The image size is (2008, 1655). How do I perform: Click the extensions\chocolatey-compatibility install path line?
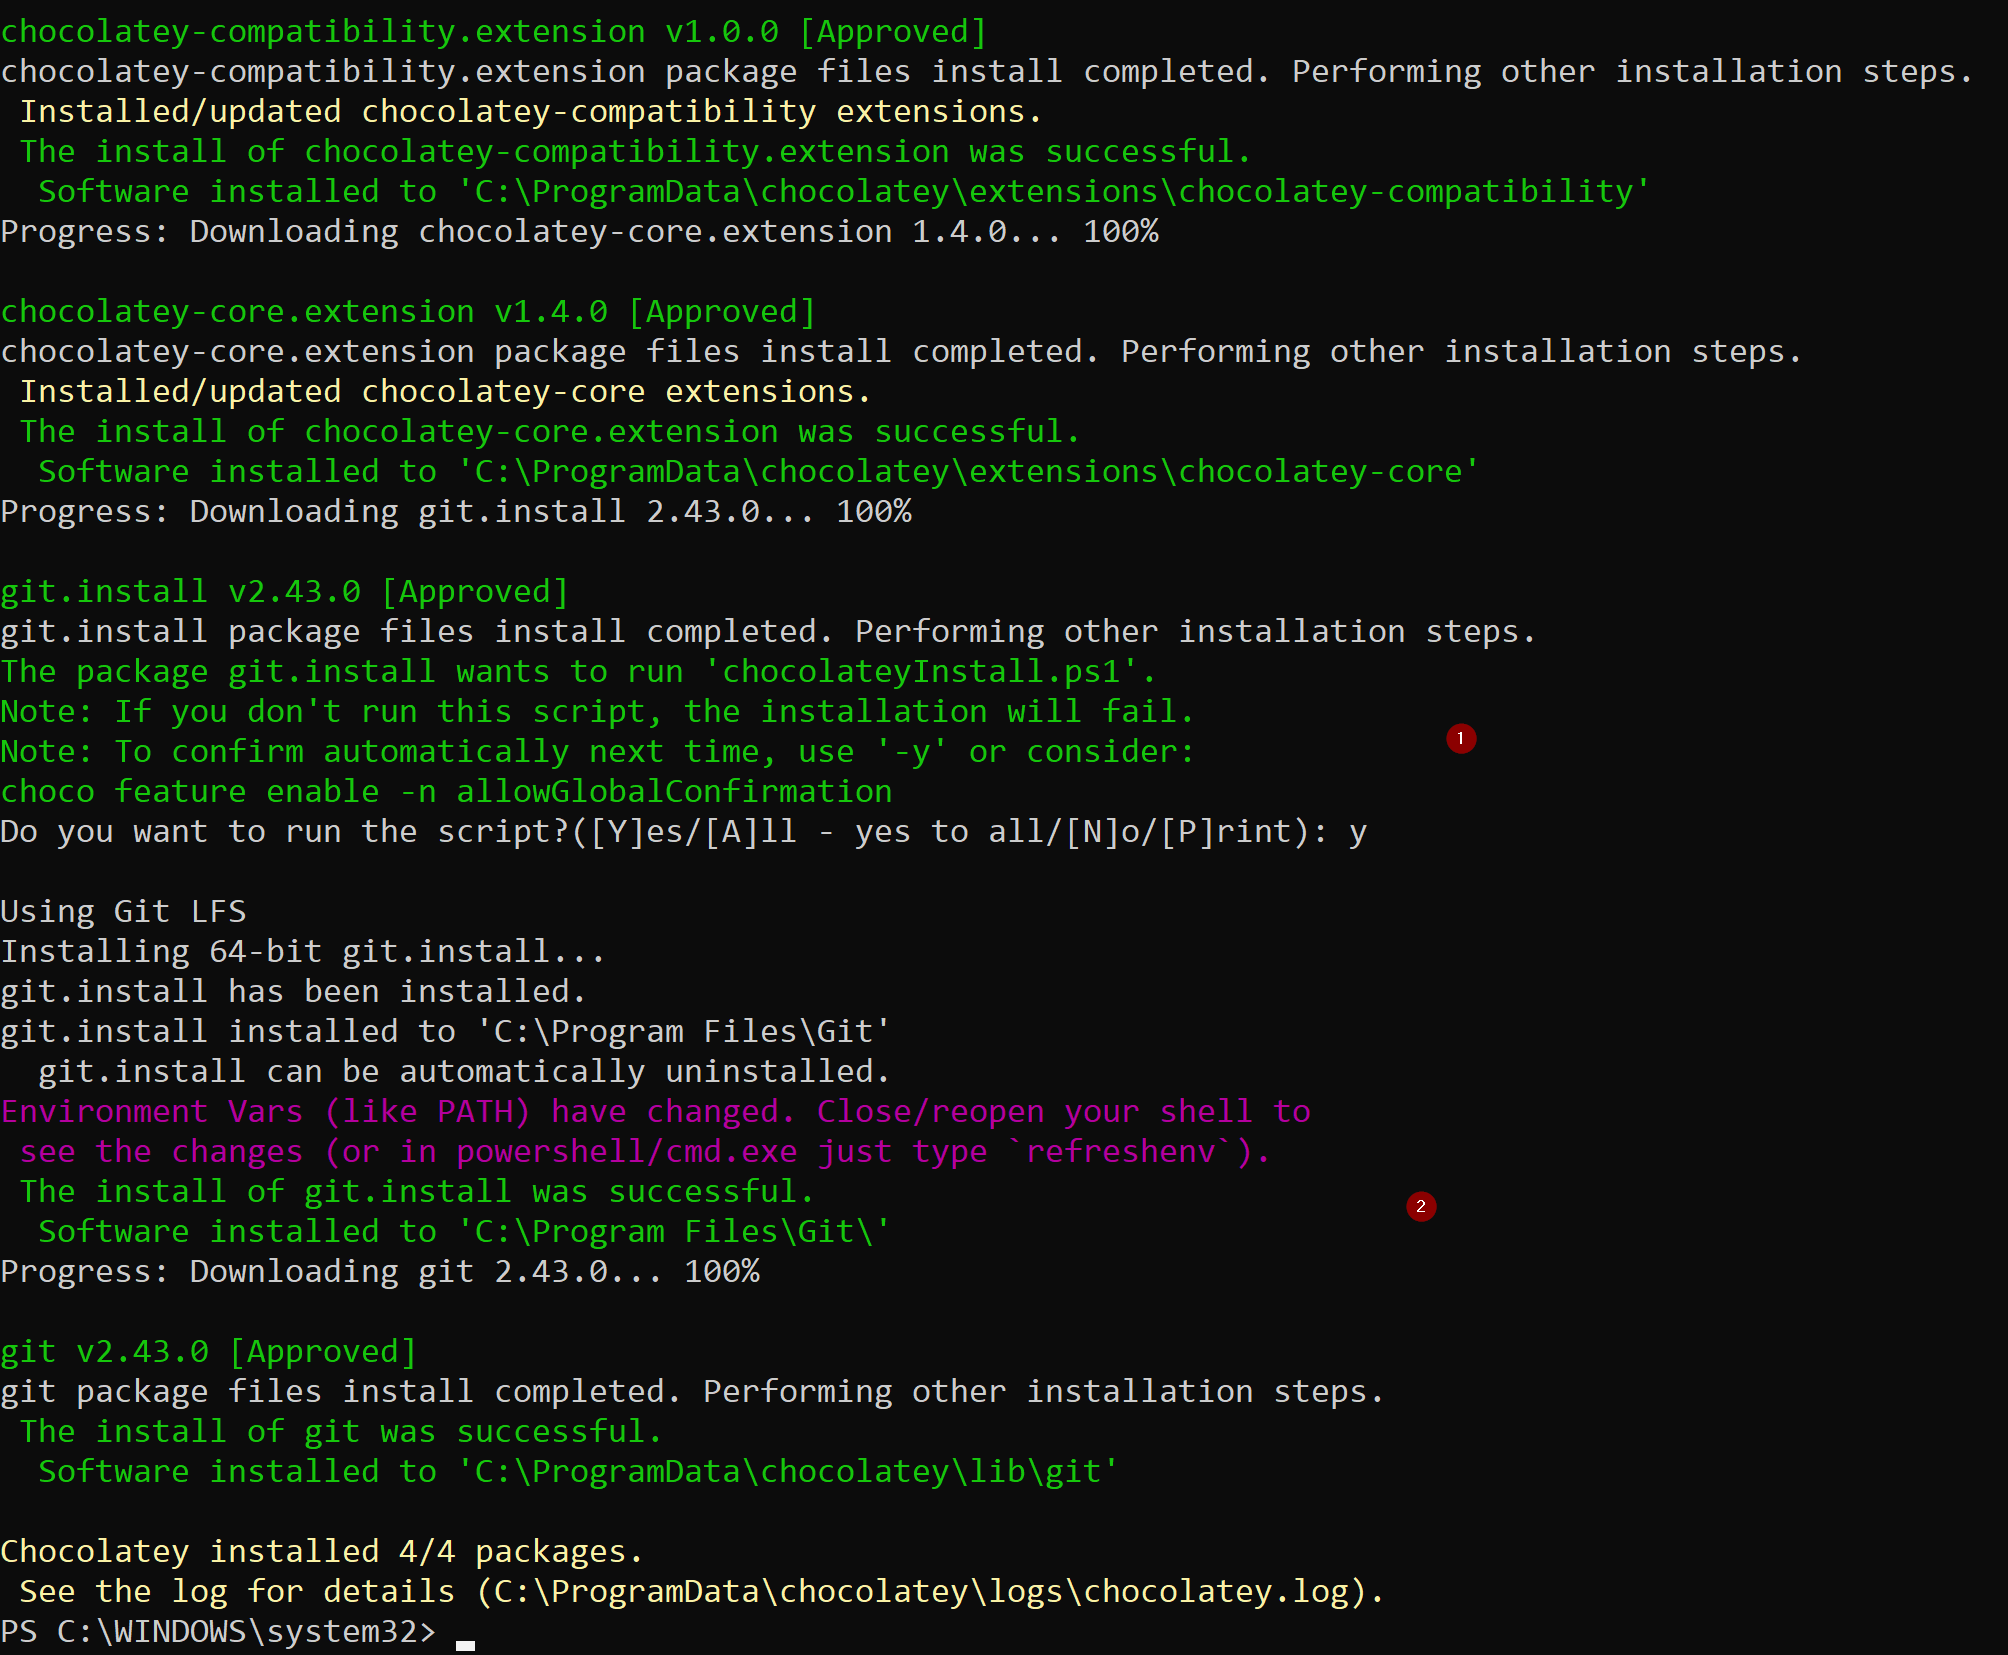[844, 192]
